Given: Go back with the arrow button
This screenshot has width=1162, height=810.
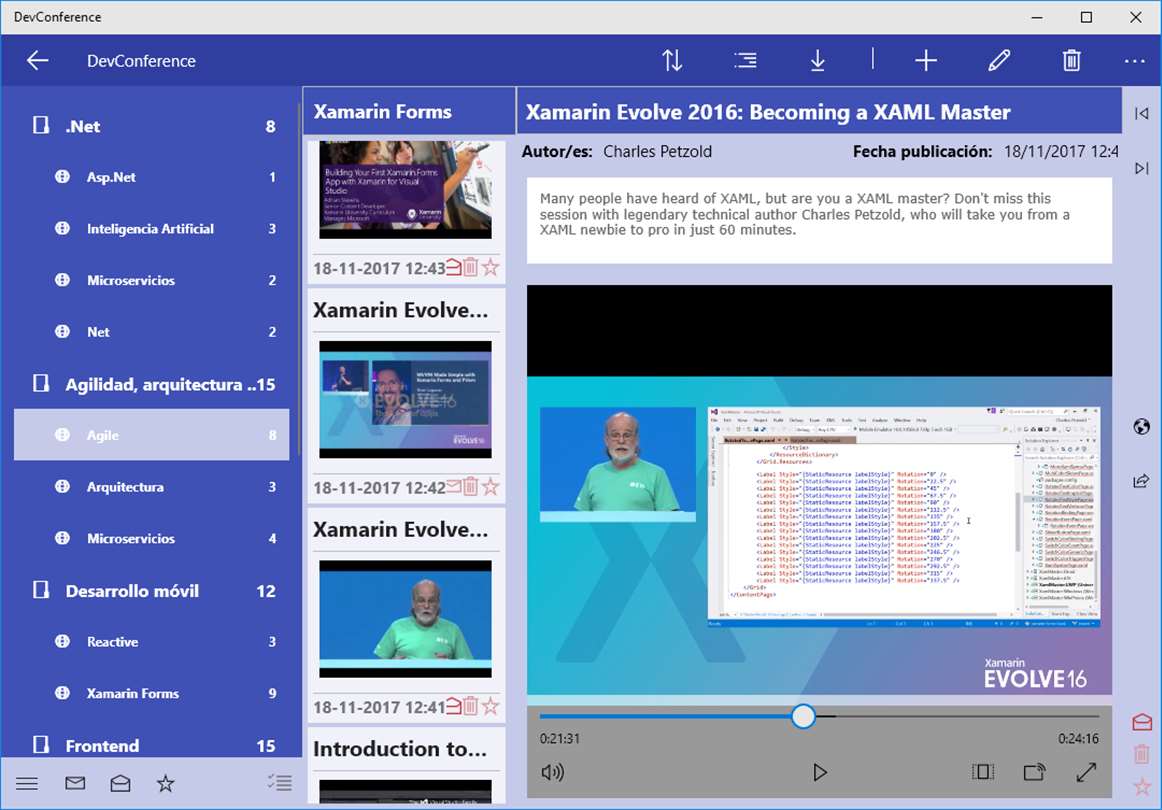Looking at the screenshot, I should pos(37,61).
